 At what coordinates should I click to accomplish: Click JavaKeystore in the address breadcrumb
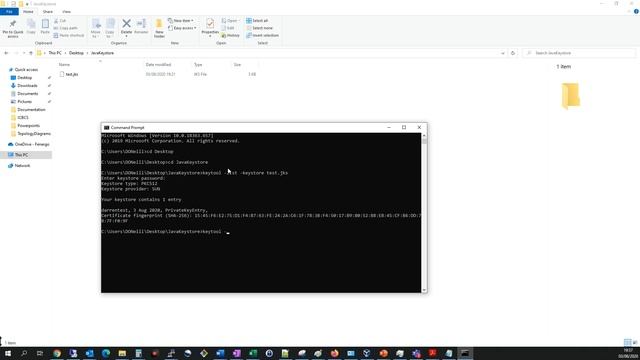click(102, 53)
